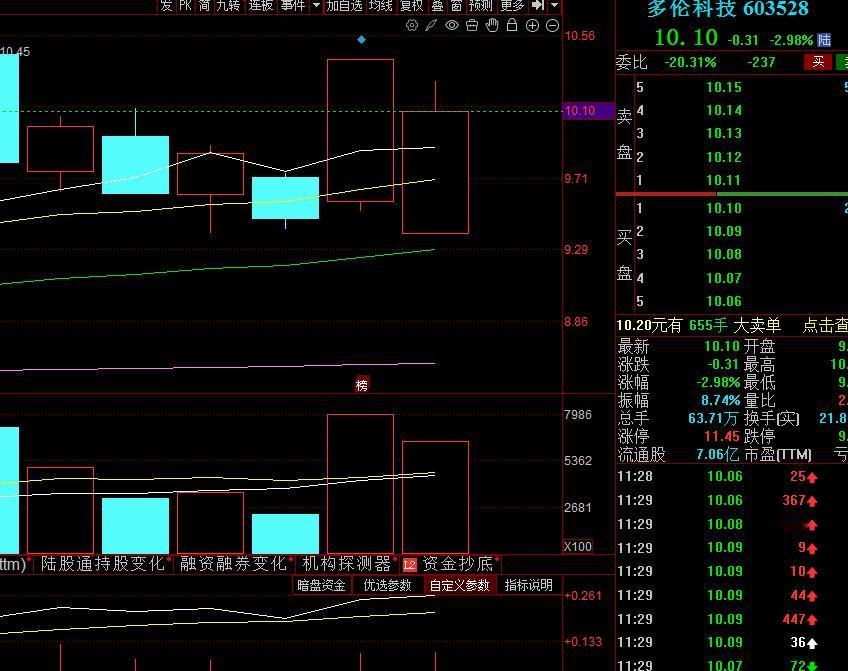This screenshot has height=671, width=848.
Task: Click the arrow-to-bar collapse panel icon
Action: [x=538, y=5]
